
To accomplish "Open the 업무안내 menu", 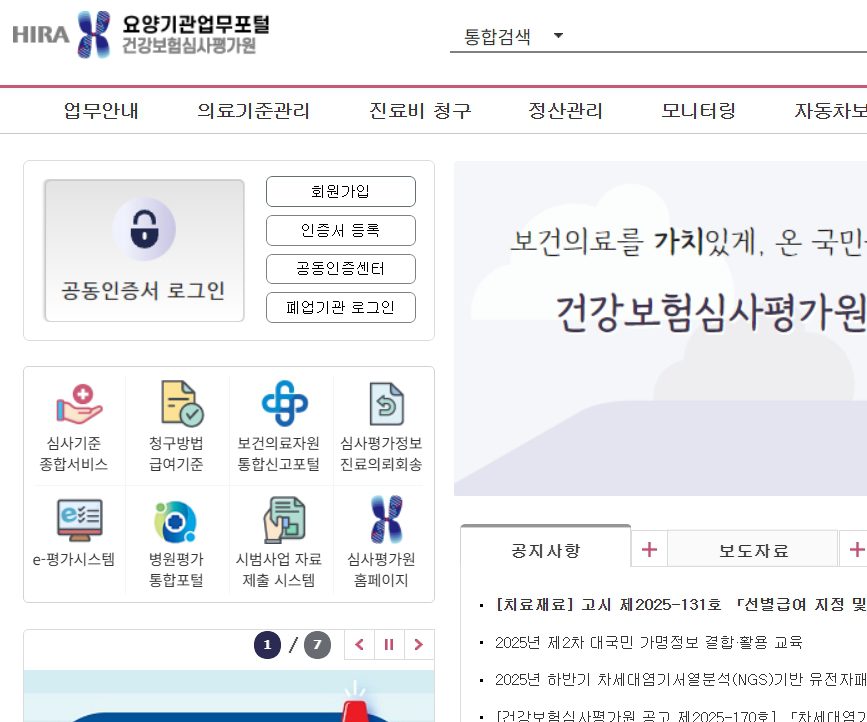I will click(x=101, y=111).
